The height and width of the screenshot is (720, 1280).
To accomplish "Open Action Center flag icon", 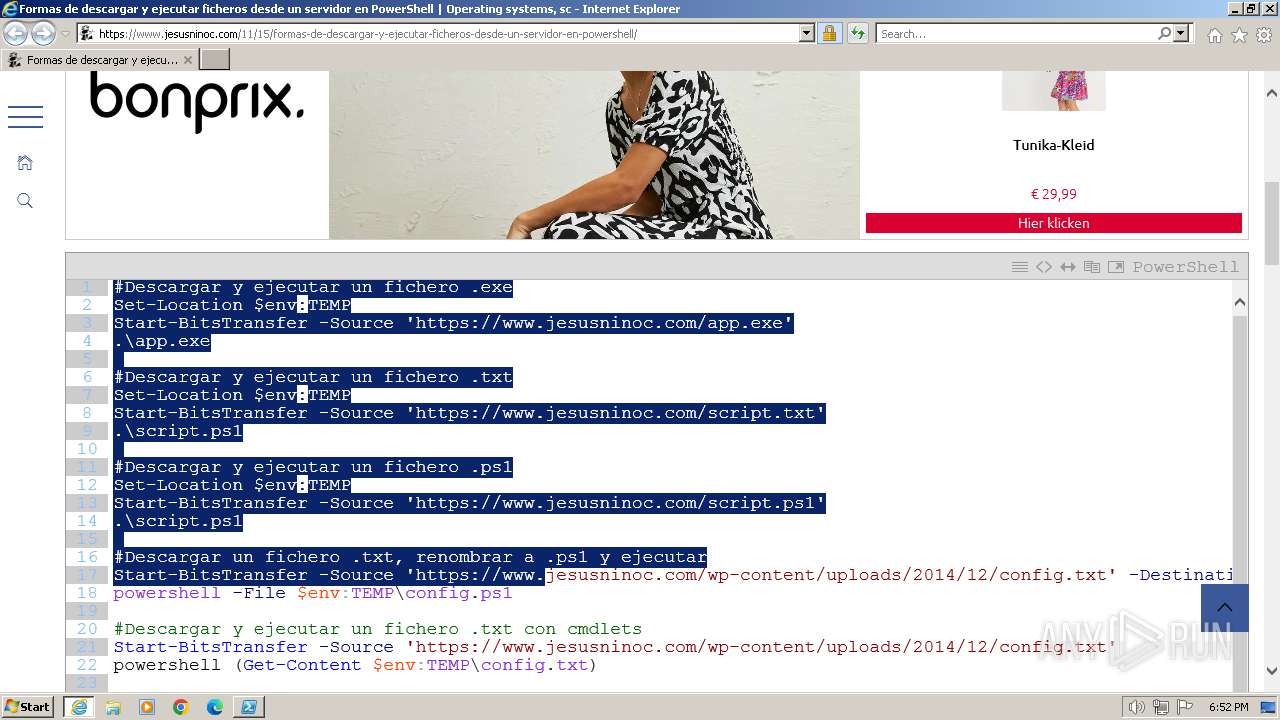I will pos(1185,707).
